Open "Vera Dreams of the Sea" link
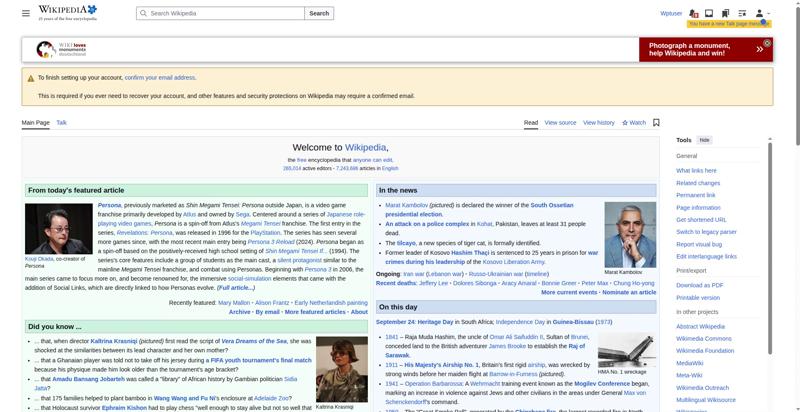800x412 pixels. coord(254,341)
